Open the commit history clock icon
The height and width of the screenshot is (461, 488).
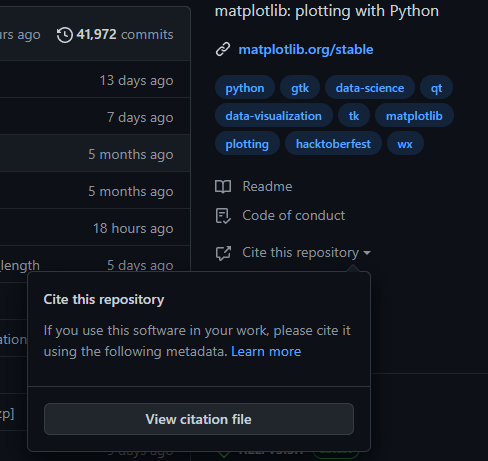(x=65, y=35)
